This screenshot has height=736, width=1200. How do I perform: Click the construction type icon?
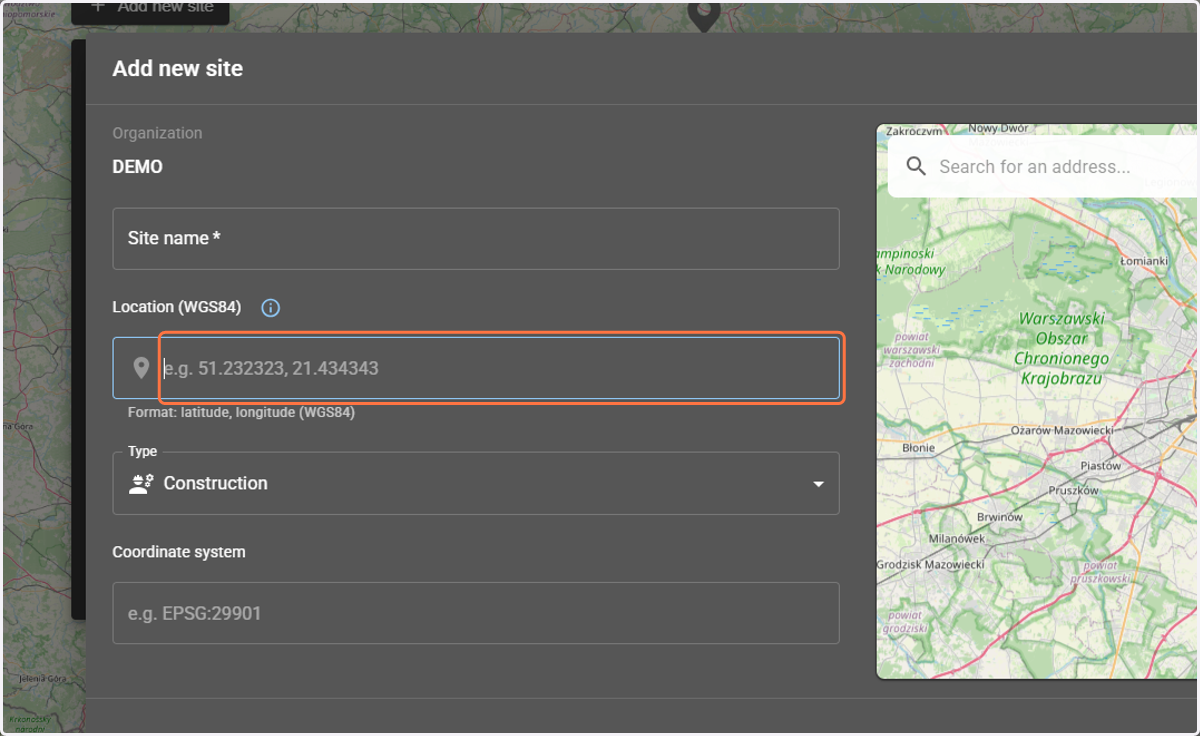pos(141,483)
